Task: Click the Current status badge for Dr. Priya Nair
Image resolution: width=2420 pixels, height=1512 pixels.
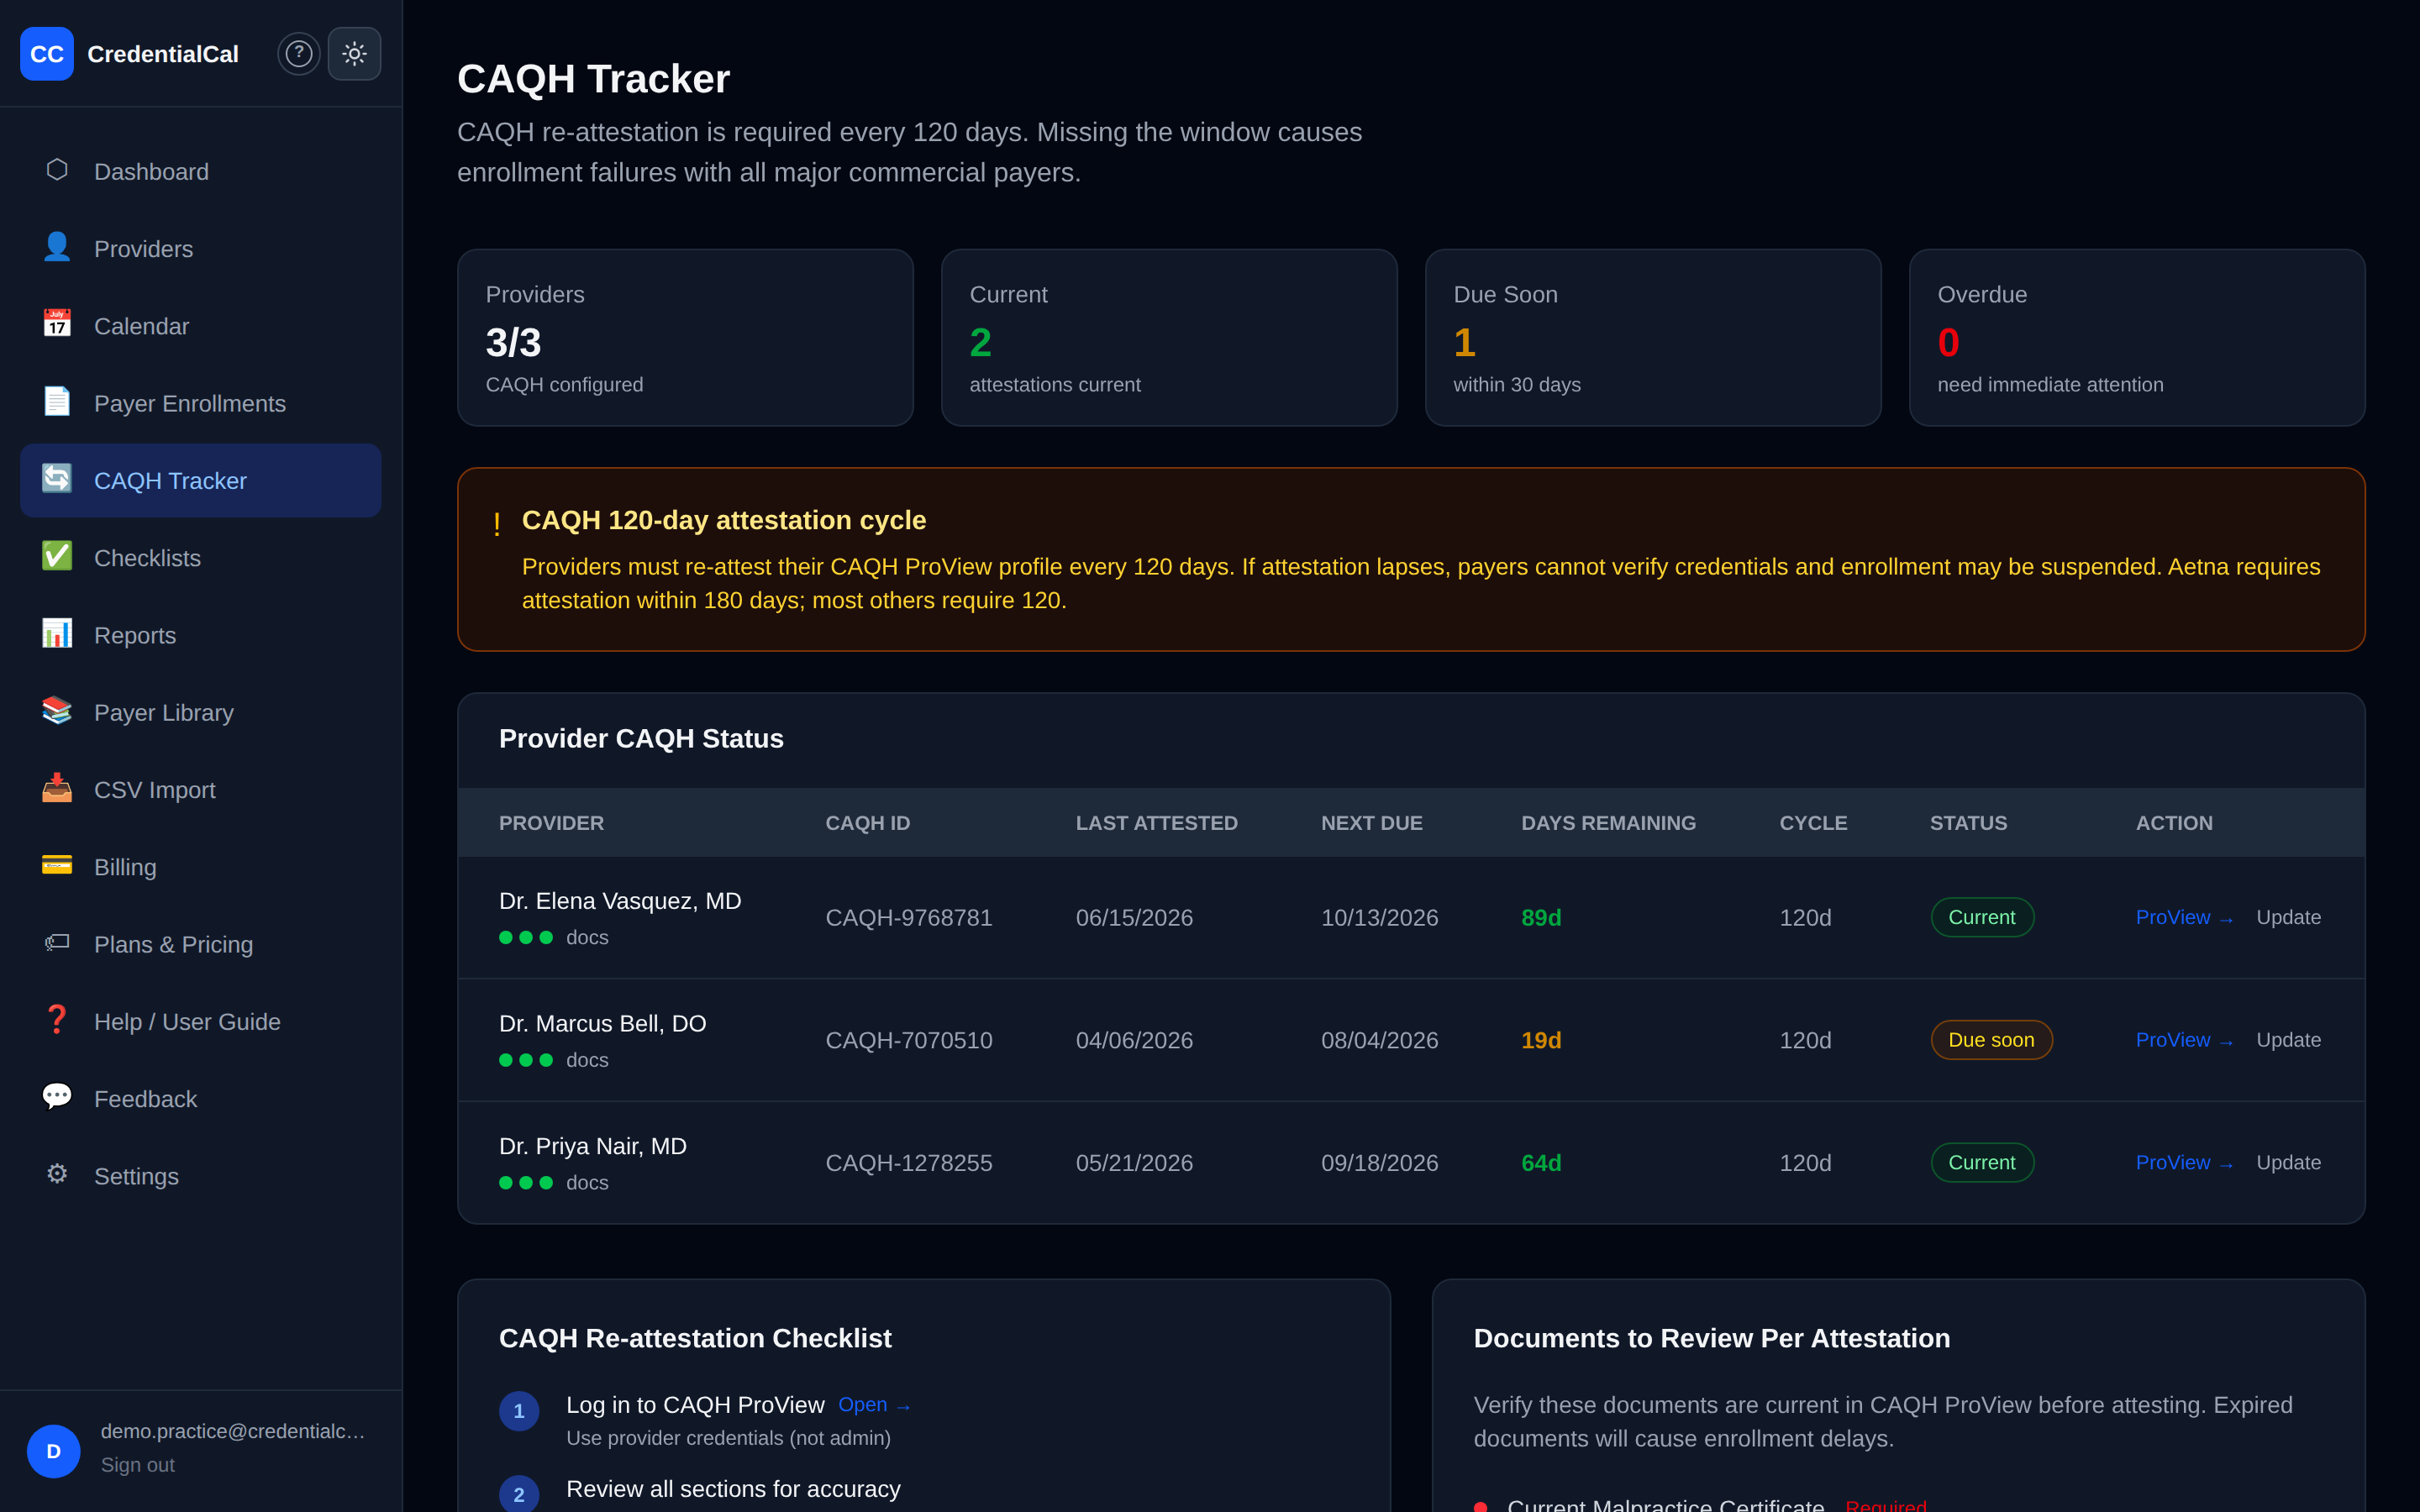Action: coord(1981,1162)
